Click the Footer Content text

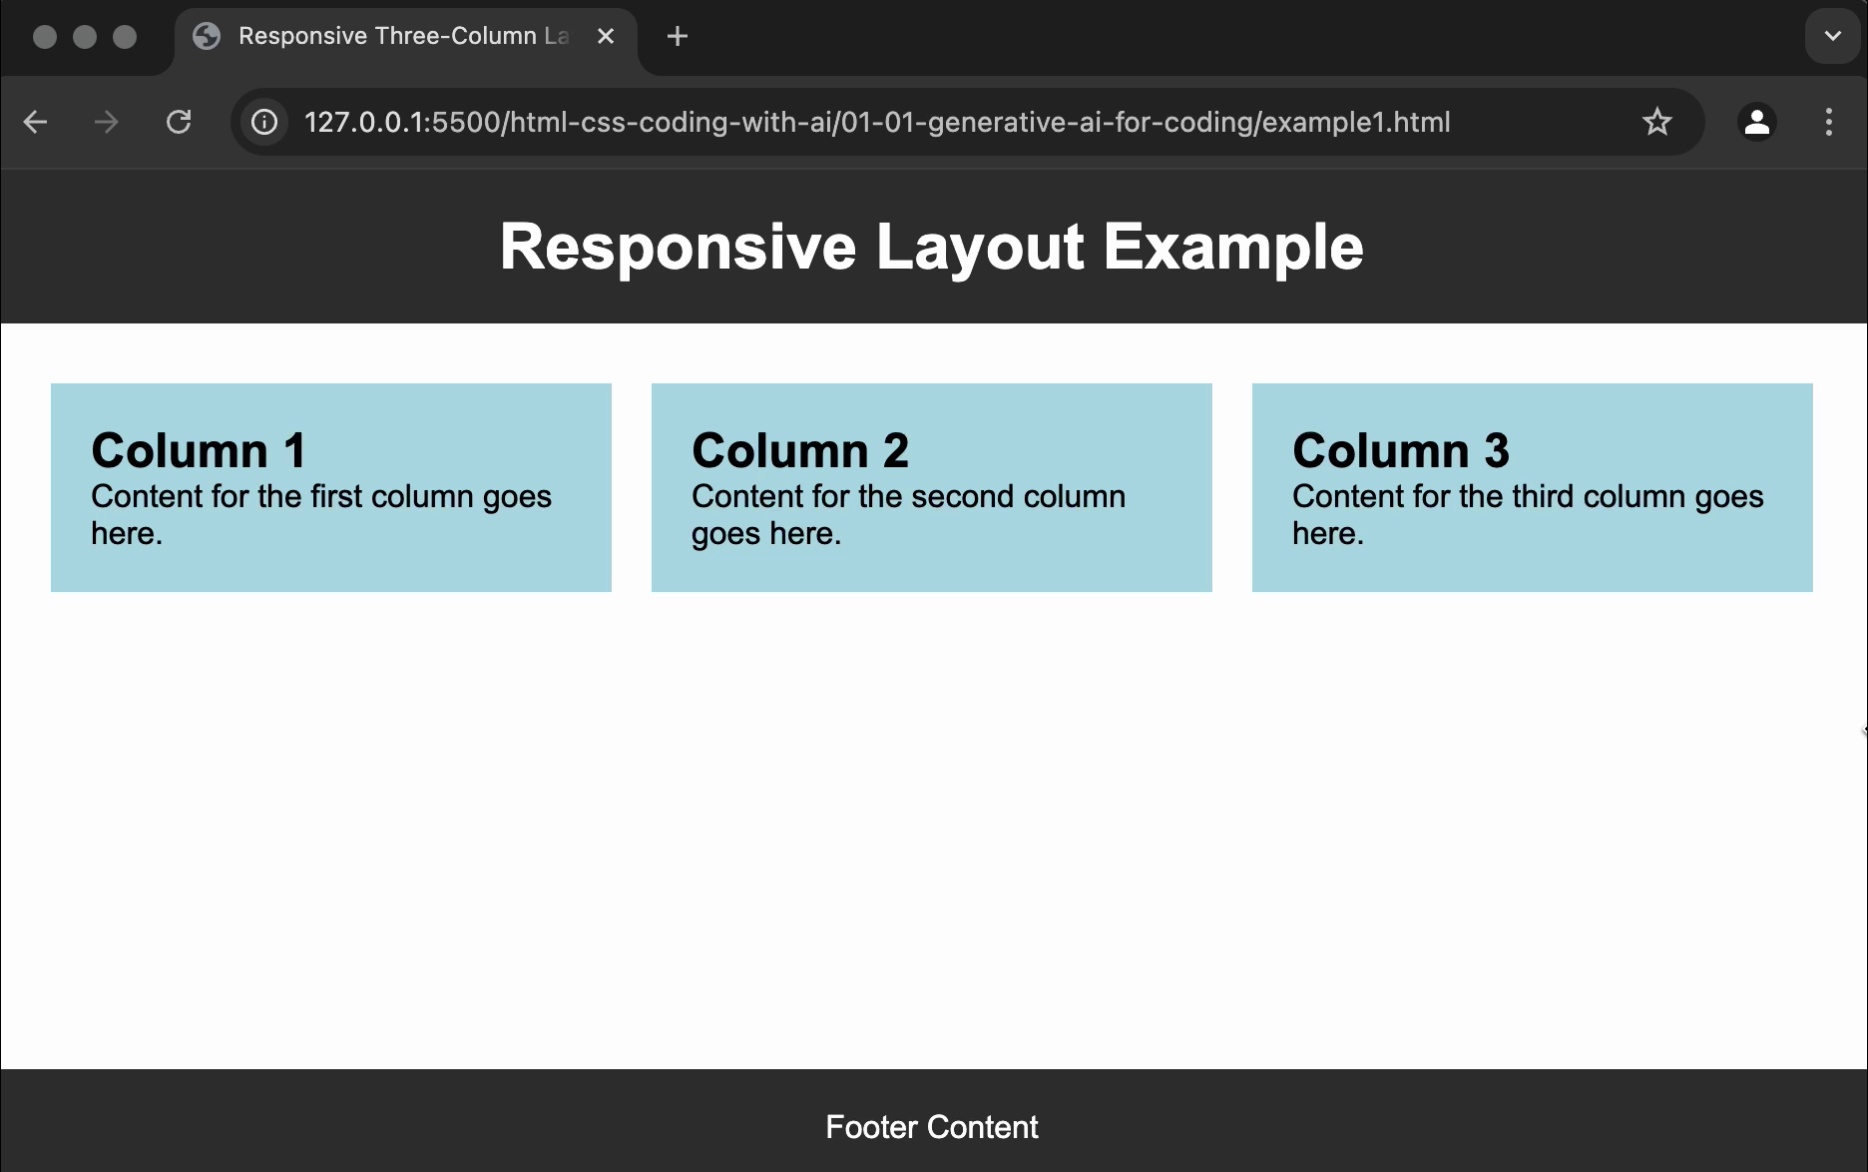[932, 1127]
